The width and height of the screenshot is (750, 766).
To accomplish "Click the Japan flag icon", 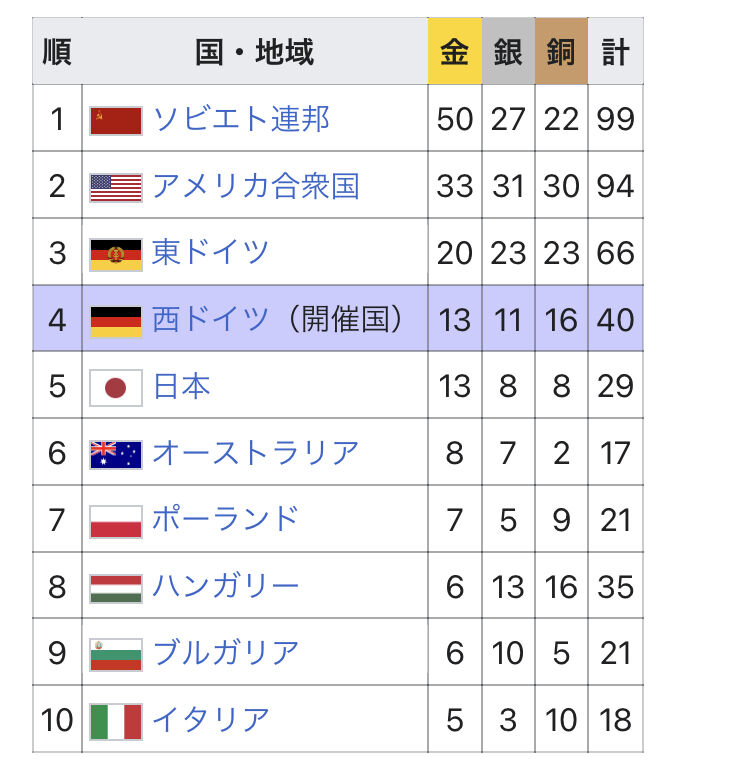I will pos(116,387).
